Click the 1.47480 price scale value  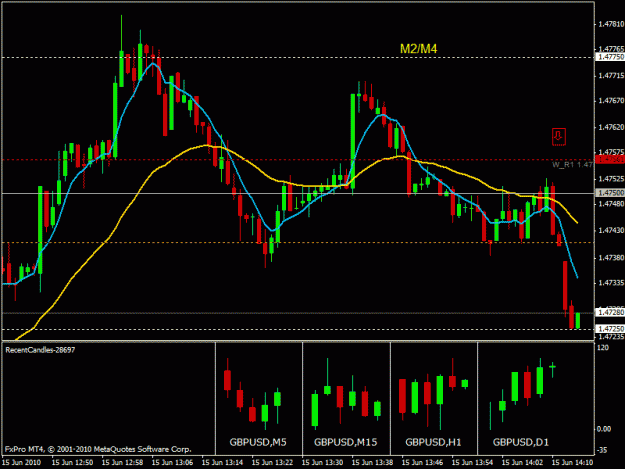[611, 204]
